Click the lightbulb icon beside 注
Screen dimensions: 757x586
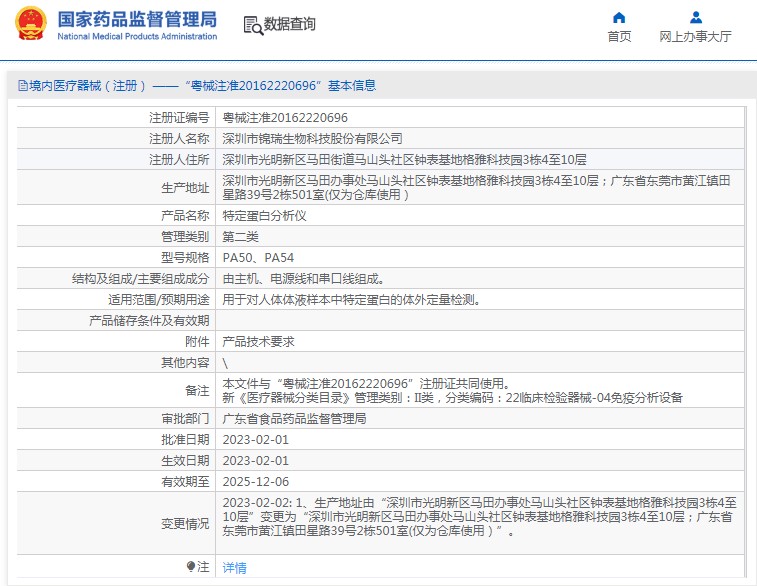[191, 566]
